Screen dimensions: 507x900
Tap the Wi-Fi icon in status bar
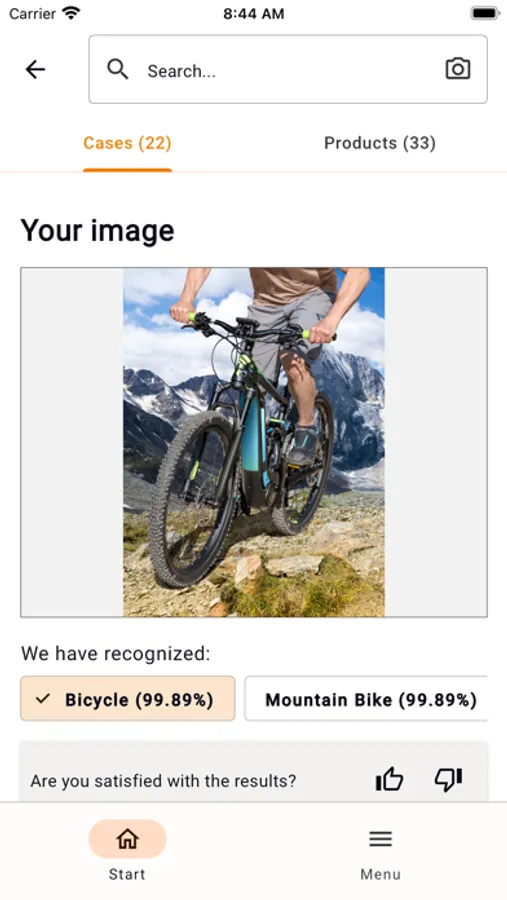[71, 13]
